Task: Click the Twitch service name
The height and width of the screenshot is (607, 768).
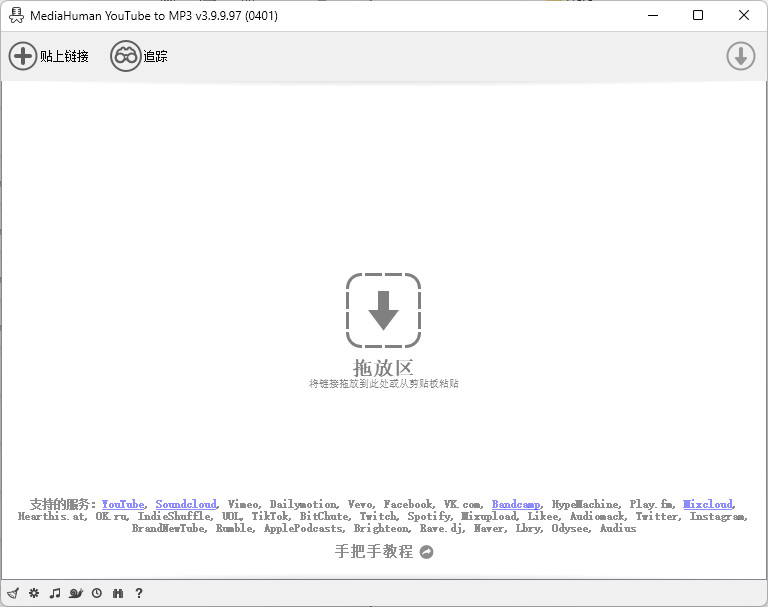Action: (378, 516)
